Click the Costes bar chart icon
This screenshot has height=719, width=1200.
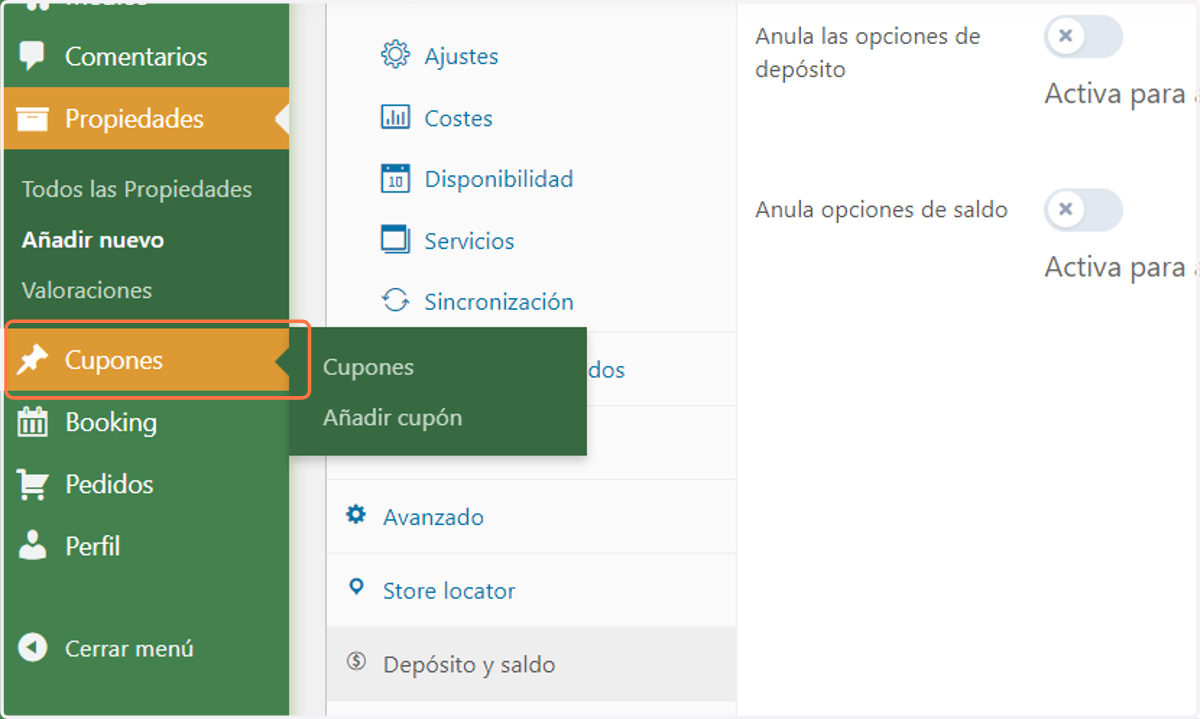tap(396, 117)
